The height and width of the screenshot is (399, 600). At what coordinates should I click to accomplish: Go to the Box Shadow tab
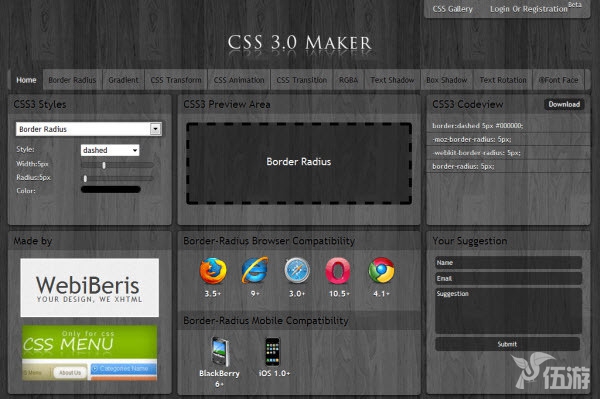click(447, 80)
